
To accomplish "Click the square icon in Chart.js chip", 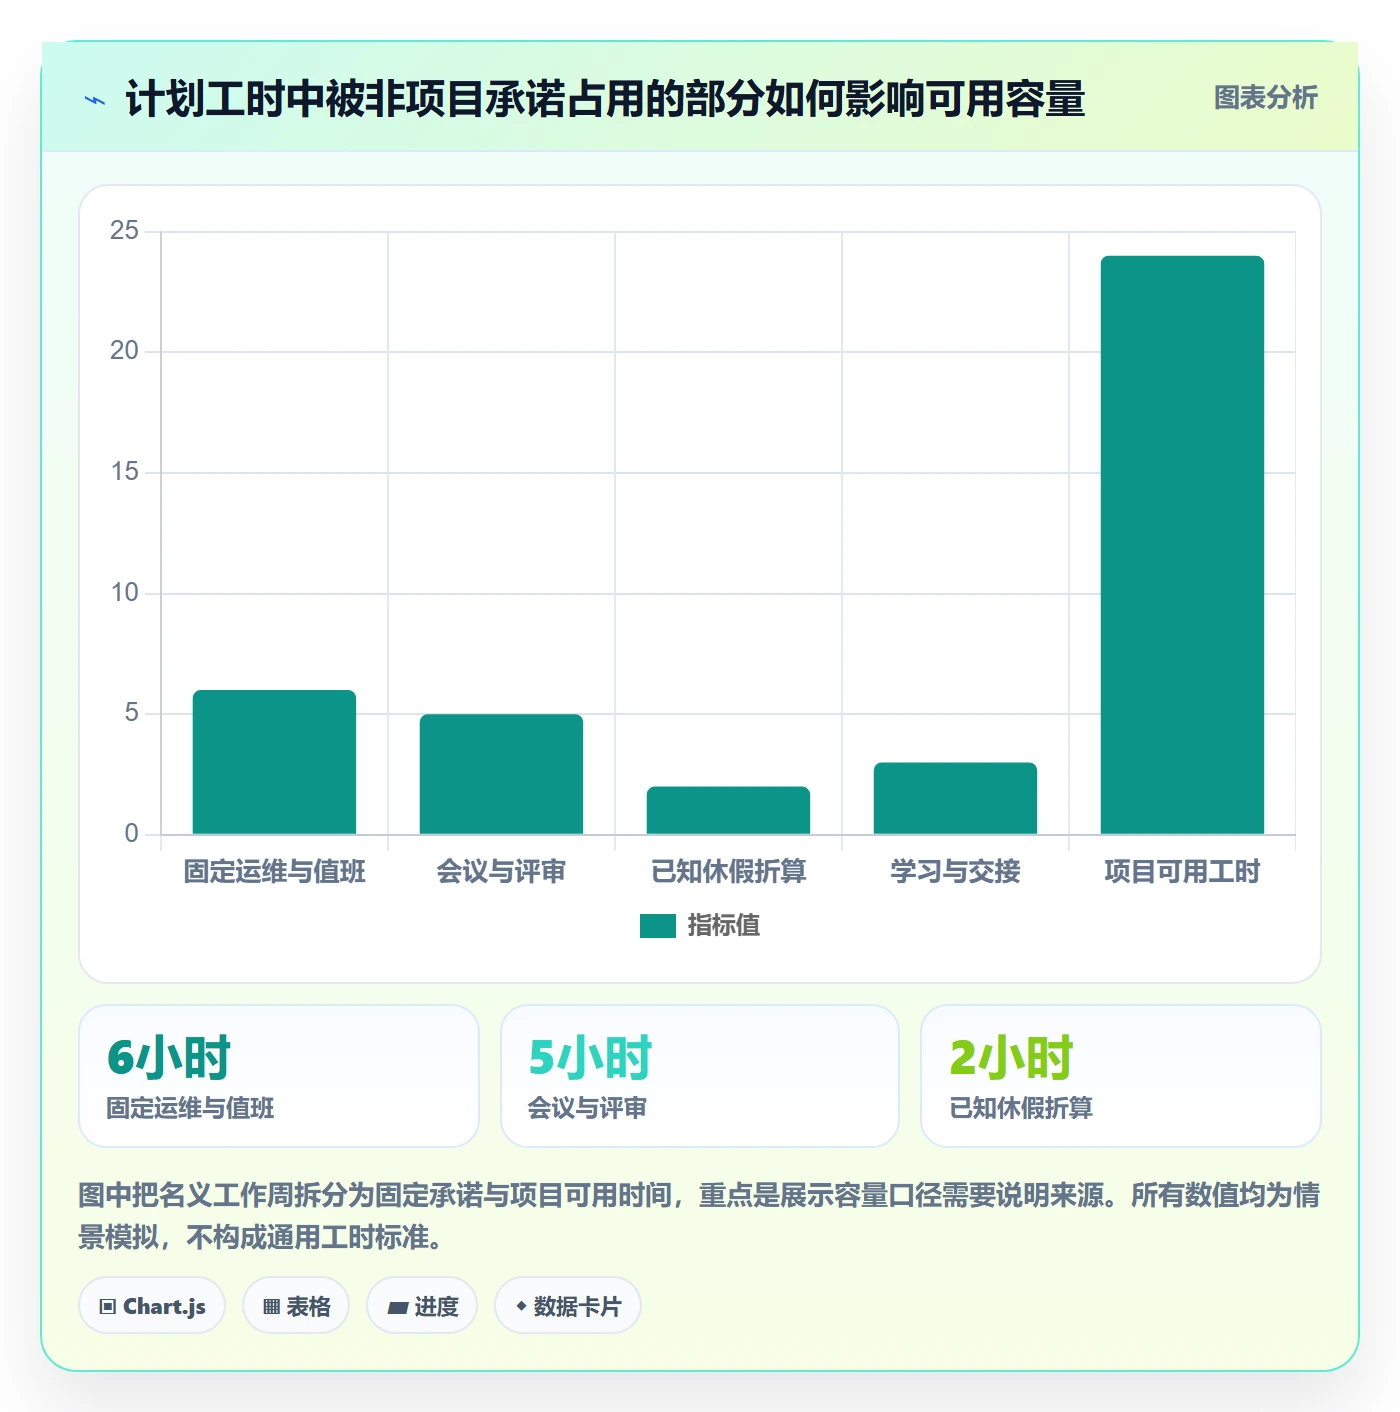I will point(108,1307).
